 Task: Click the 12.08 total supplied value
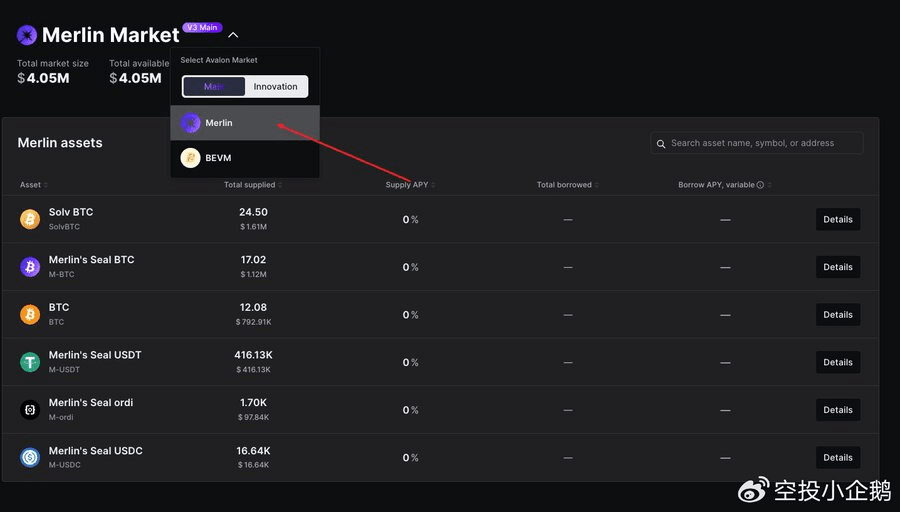pyautogui.click(x=253, y=307)
